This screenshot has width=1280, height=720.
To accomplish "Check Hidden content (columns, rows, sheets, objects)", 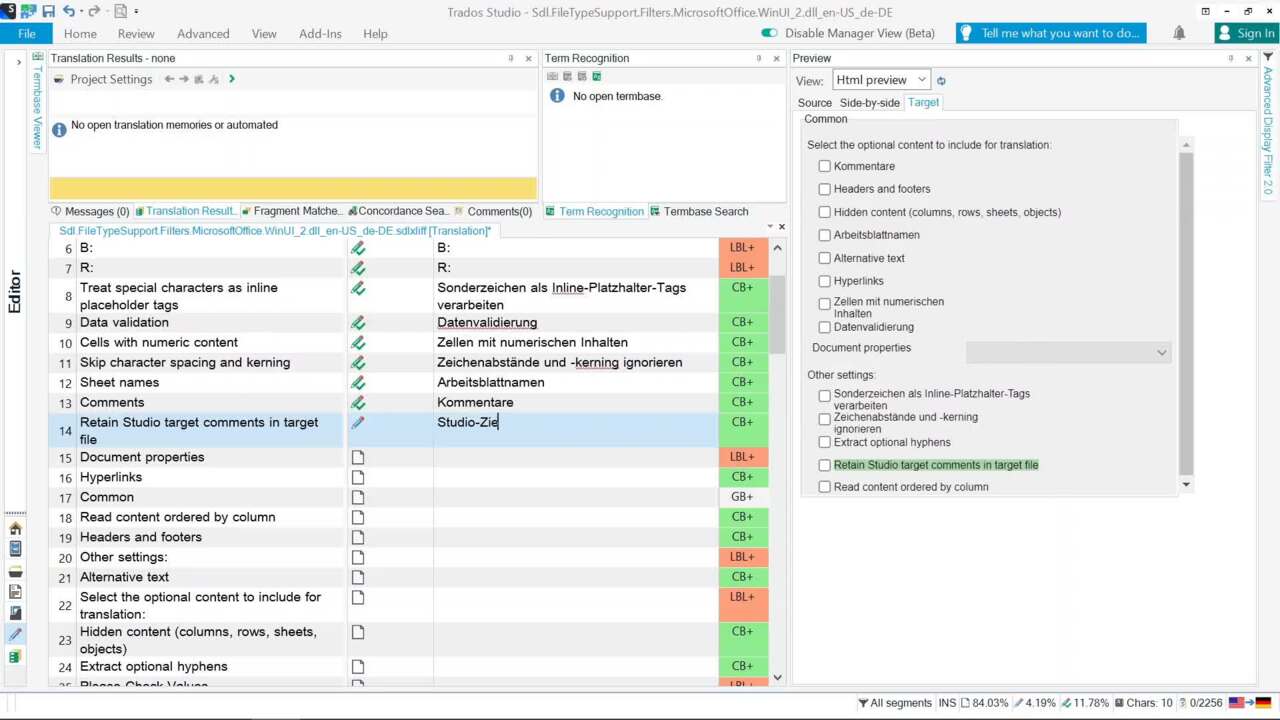I will (824, 212).
